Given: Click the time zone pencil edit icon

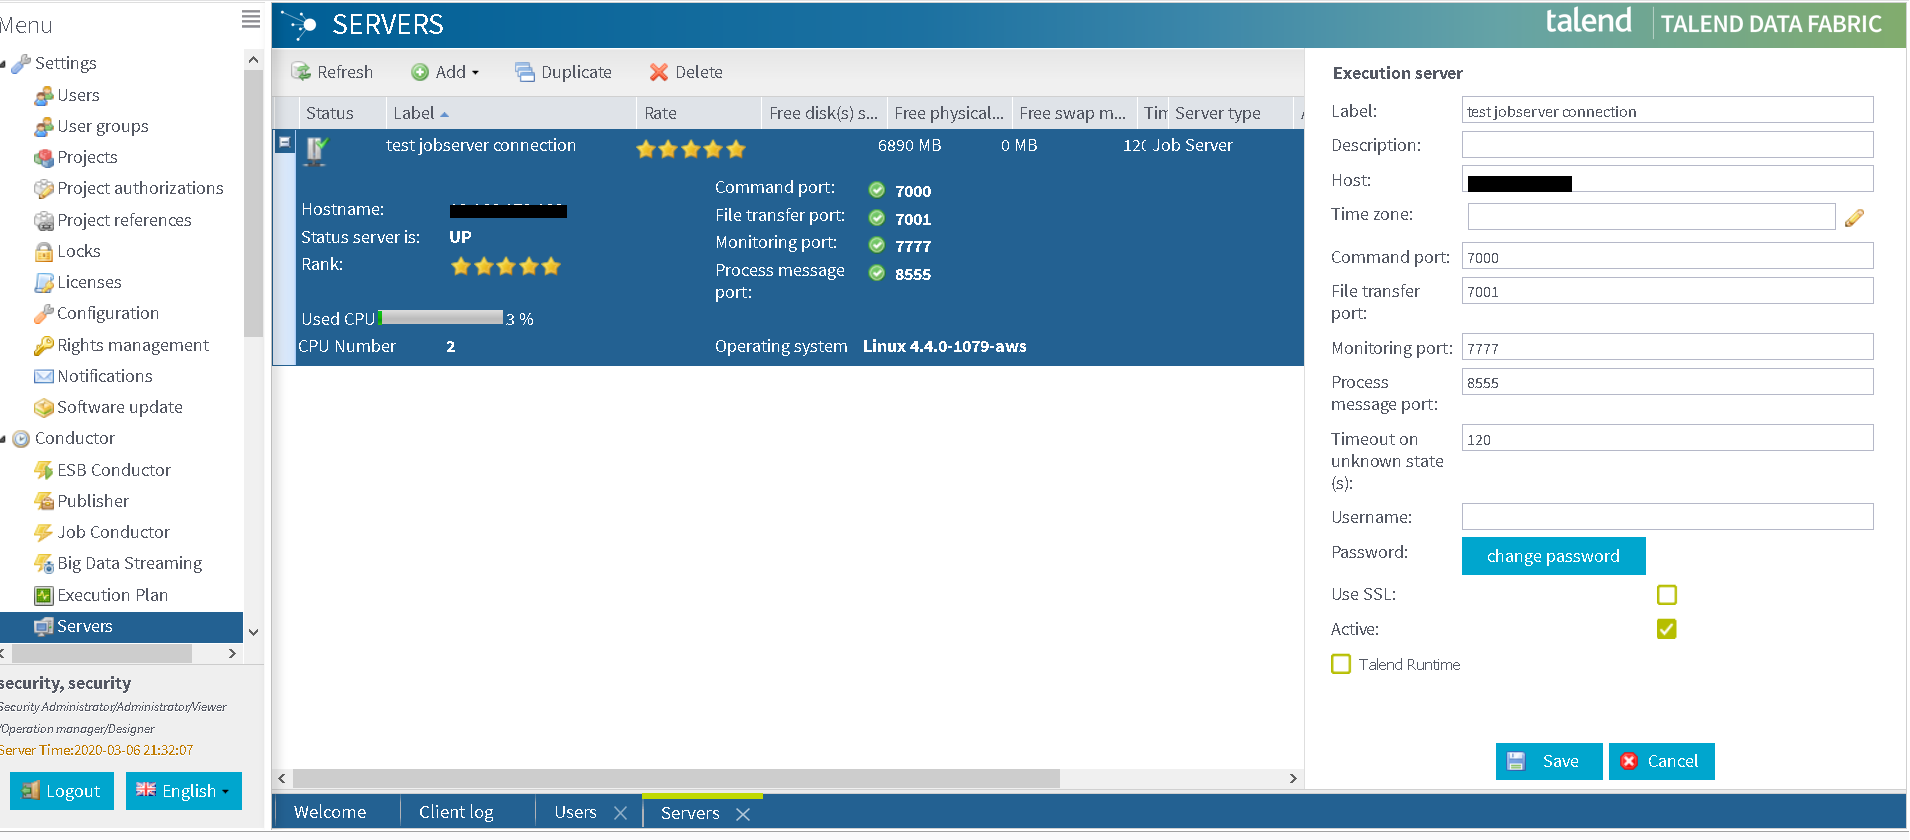Looking at the screenshot, I should 1854,218.
